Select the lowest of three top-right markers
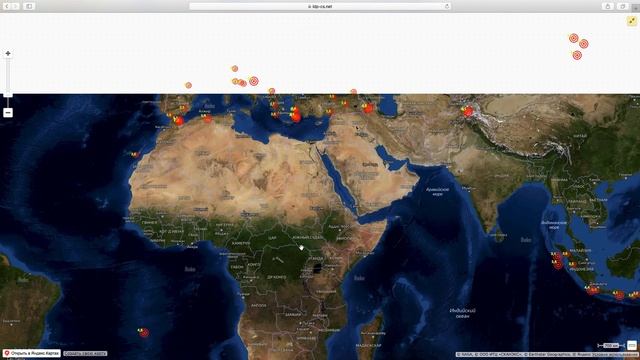This screenshot has height=360, width=640. click(x=577, y=56)
